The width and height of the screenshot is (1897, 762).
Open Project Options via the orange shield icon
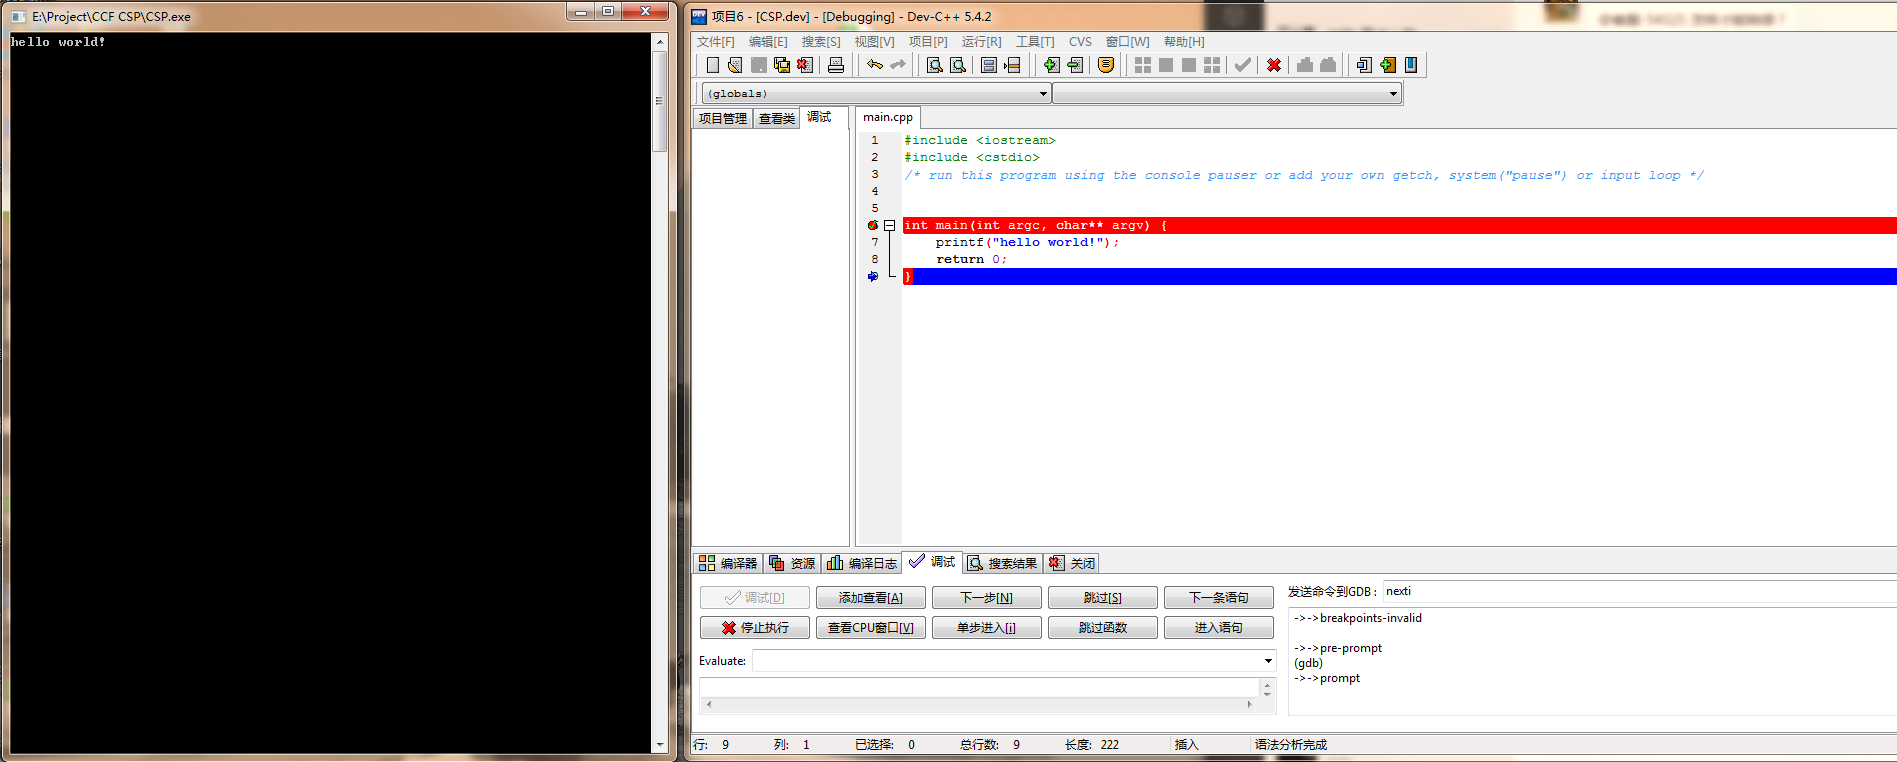point(1106,65)
